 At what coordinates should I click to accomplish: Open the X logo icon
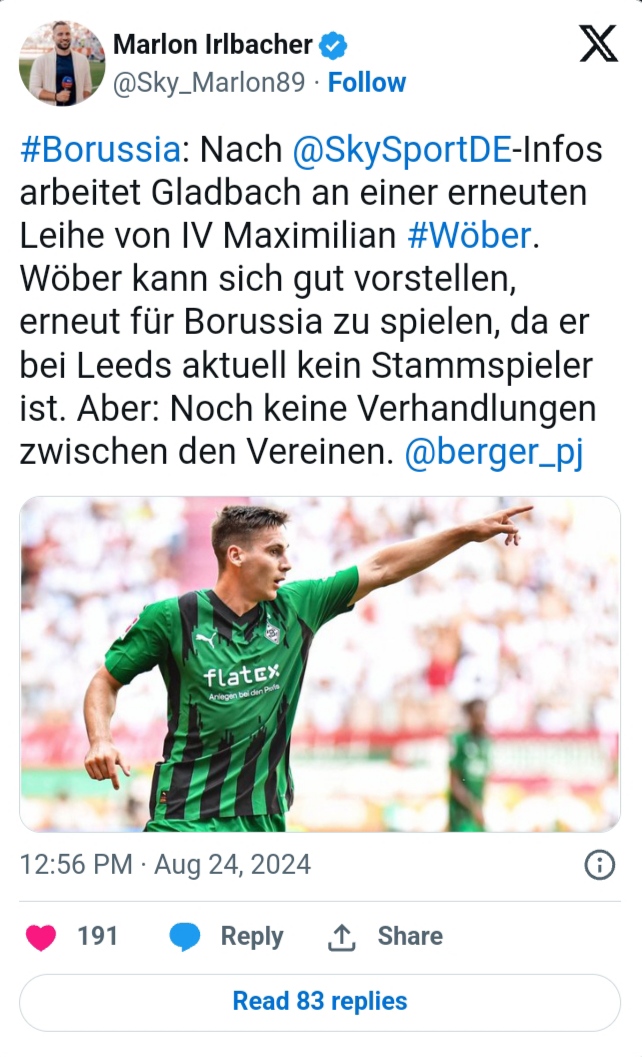coord(598,44)
